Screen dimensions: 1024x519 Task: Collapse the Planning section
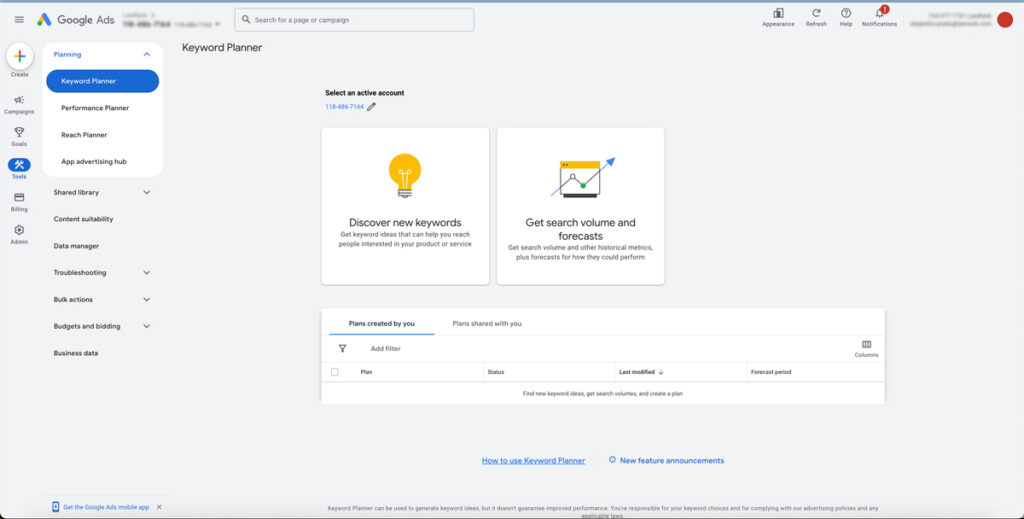coord(147,54)
